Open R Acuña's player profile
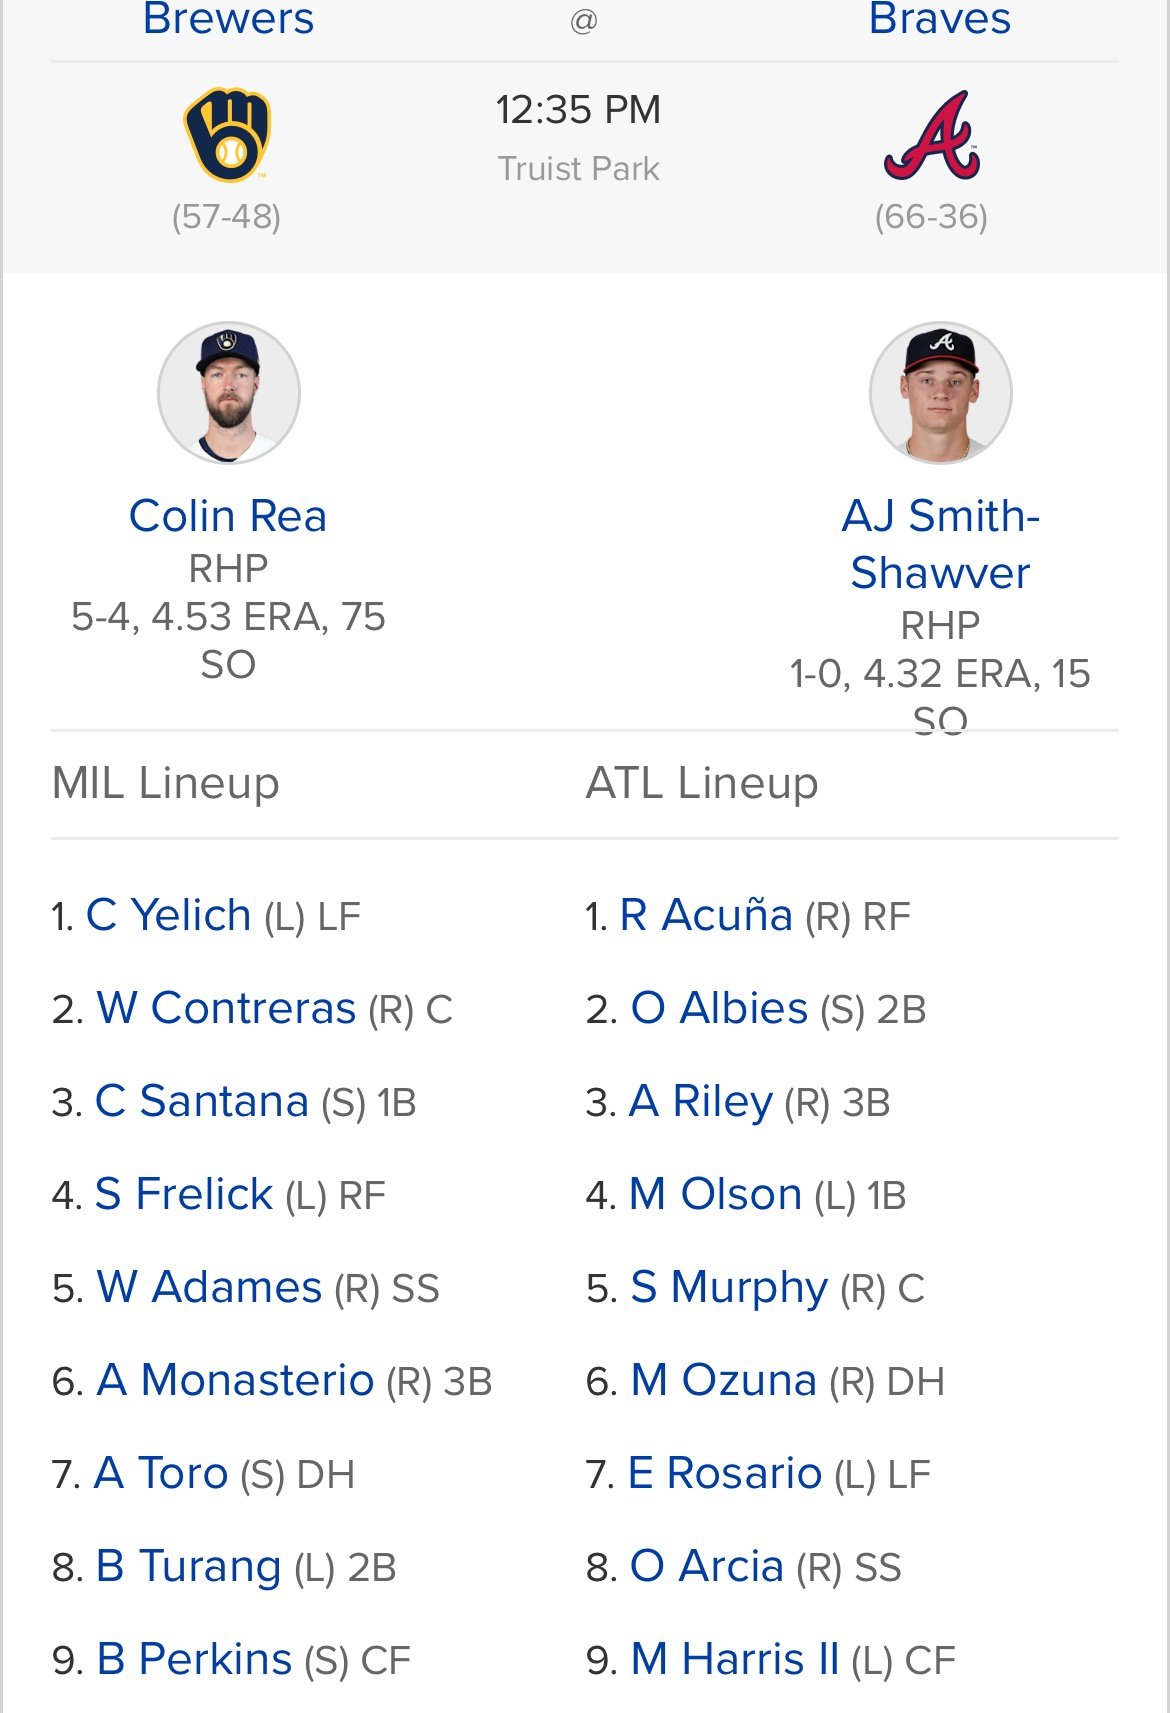This screenshot has height=1713, width=1170. [x=706, y=915]
